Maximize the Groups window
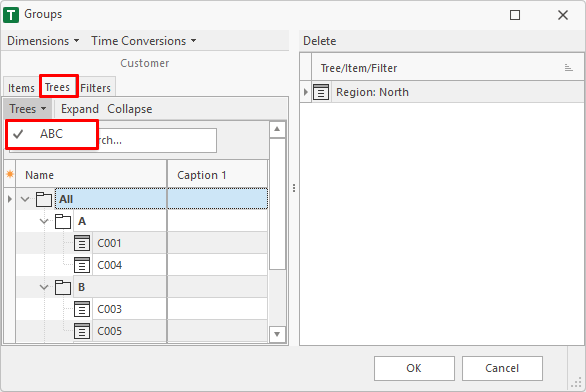Screen dimensions: 586x392 point(515,15)
